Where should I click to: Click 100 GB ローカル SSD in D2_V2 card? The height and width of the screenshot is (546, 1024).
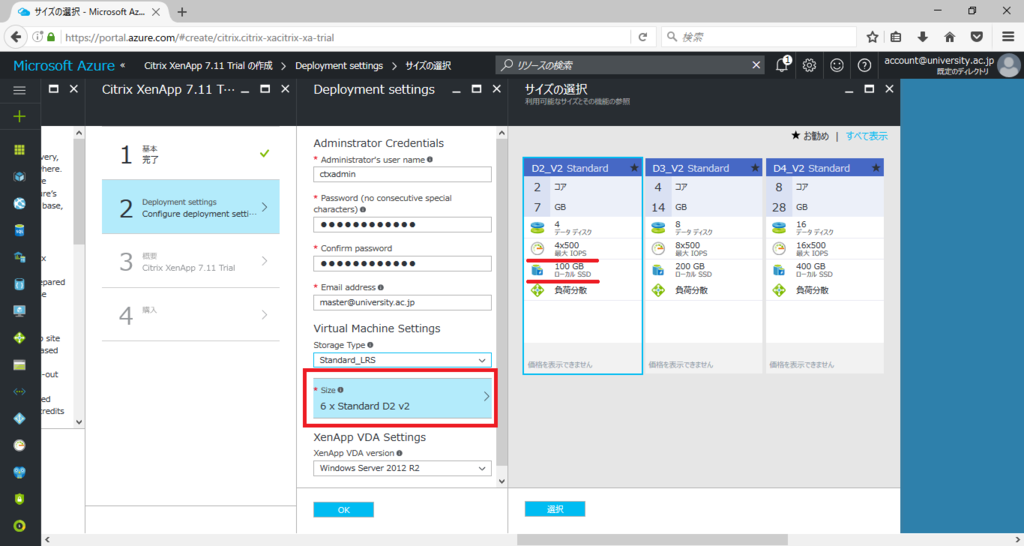pos(583,270)
